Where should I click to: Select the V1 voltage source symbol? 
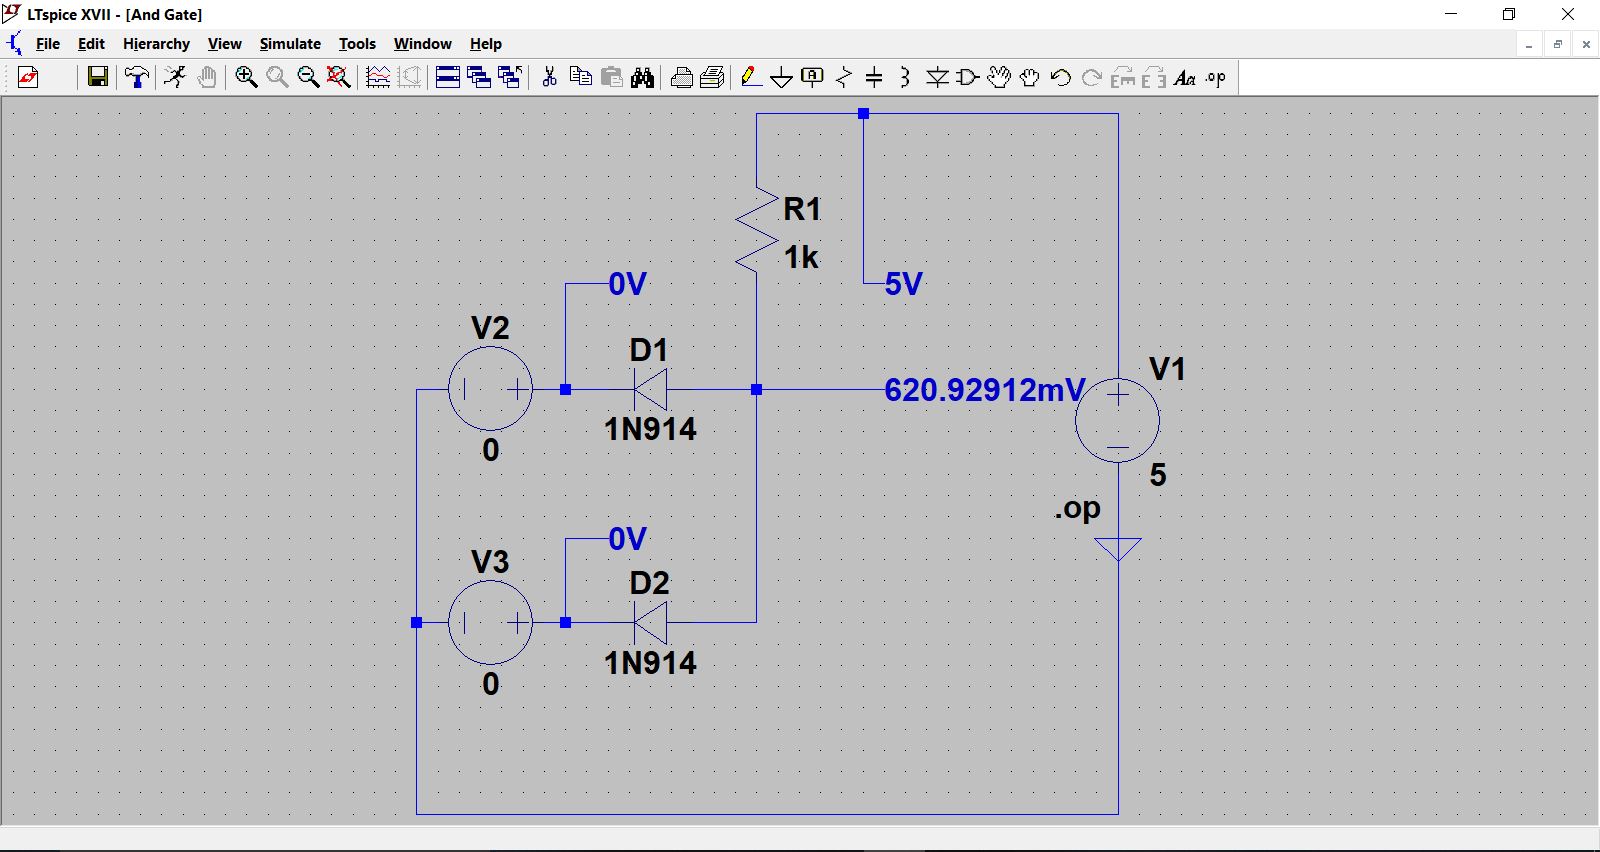(1118, 420)
